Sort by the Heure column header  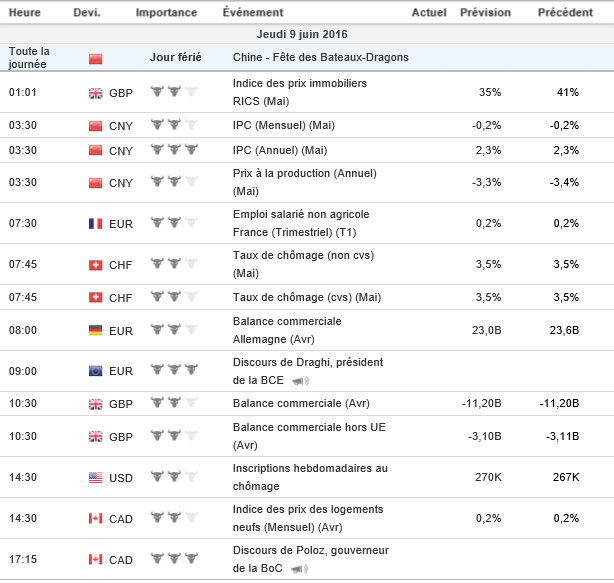(x=24, y=13)
